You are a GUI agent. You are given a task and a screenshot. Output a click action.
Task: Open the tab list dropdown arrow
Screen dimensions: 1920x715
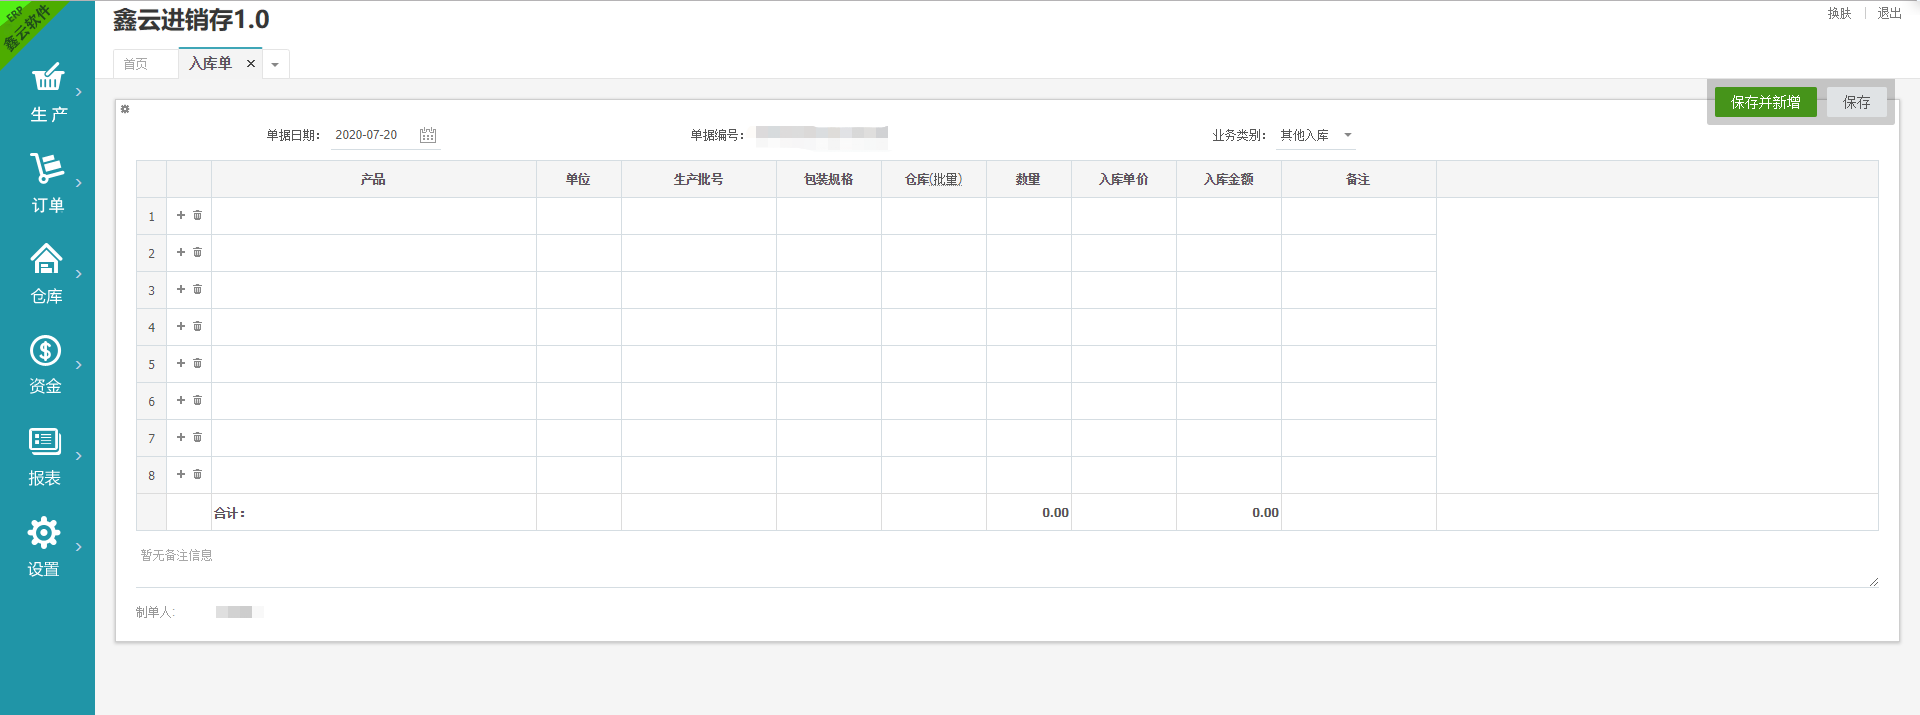pyautogui.click(x=275, y=65)
